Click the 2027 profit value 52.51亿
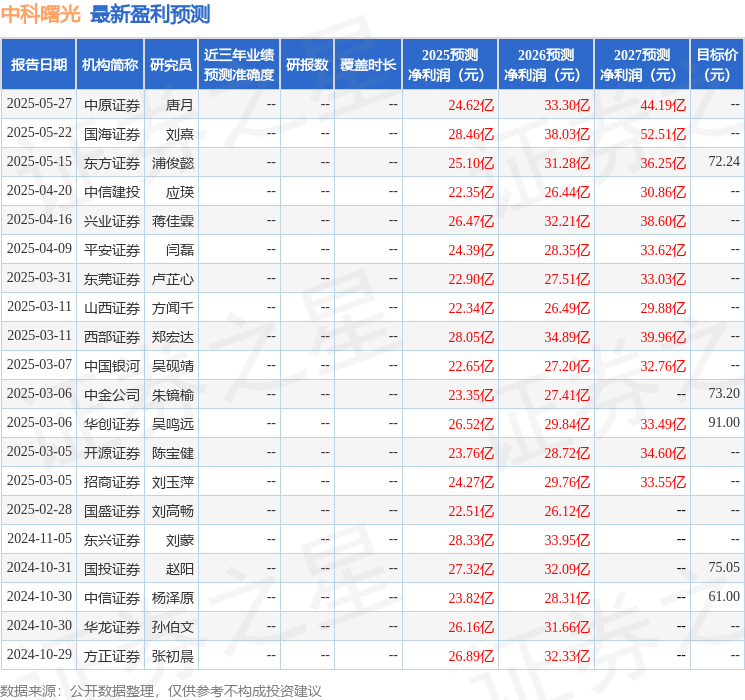 [x=663, y=134]
